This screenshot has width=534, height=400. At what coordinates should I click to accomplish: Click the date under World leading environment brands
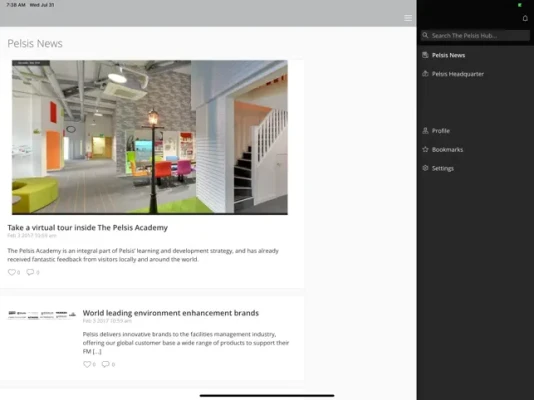(107, 321)
